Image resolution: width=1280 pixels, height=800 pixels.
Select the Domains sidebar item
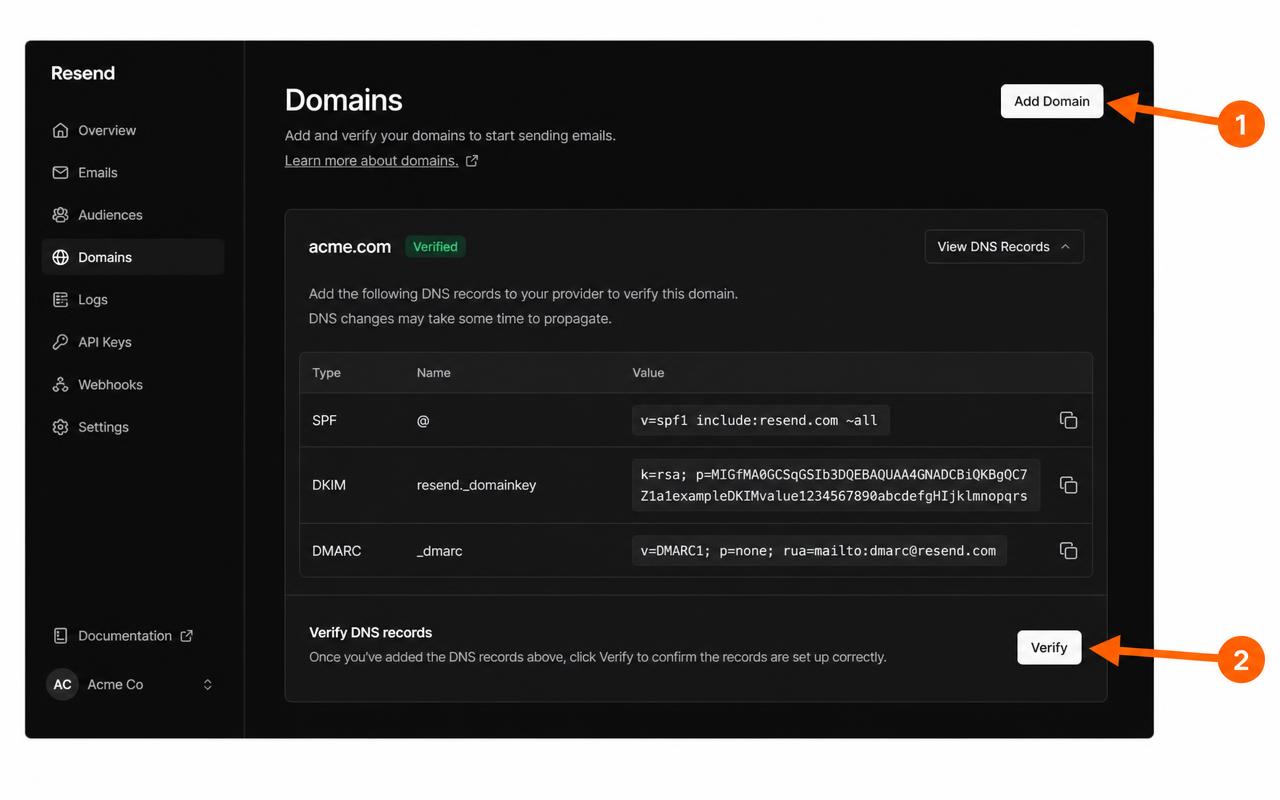point(133,257)
